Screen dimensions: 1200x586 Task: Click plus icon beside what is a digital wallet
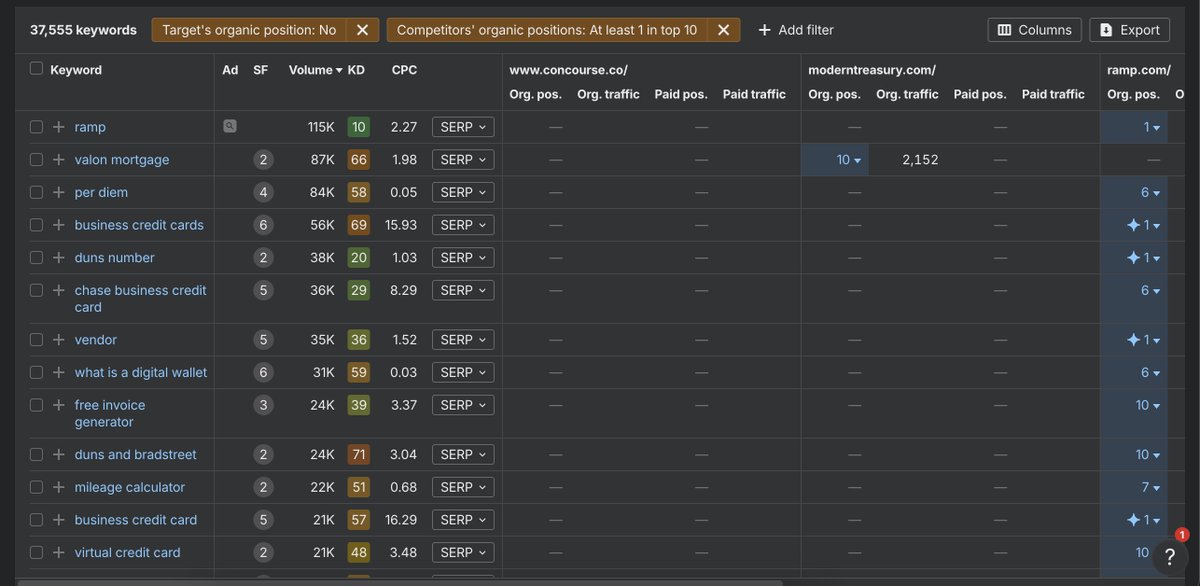point(59,372)
